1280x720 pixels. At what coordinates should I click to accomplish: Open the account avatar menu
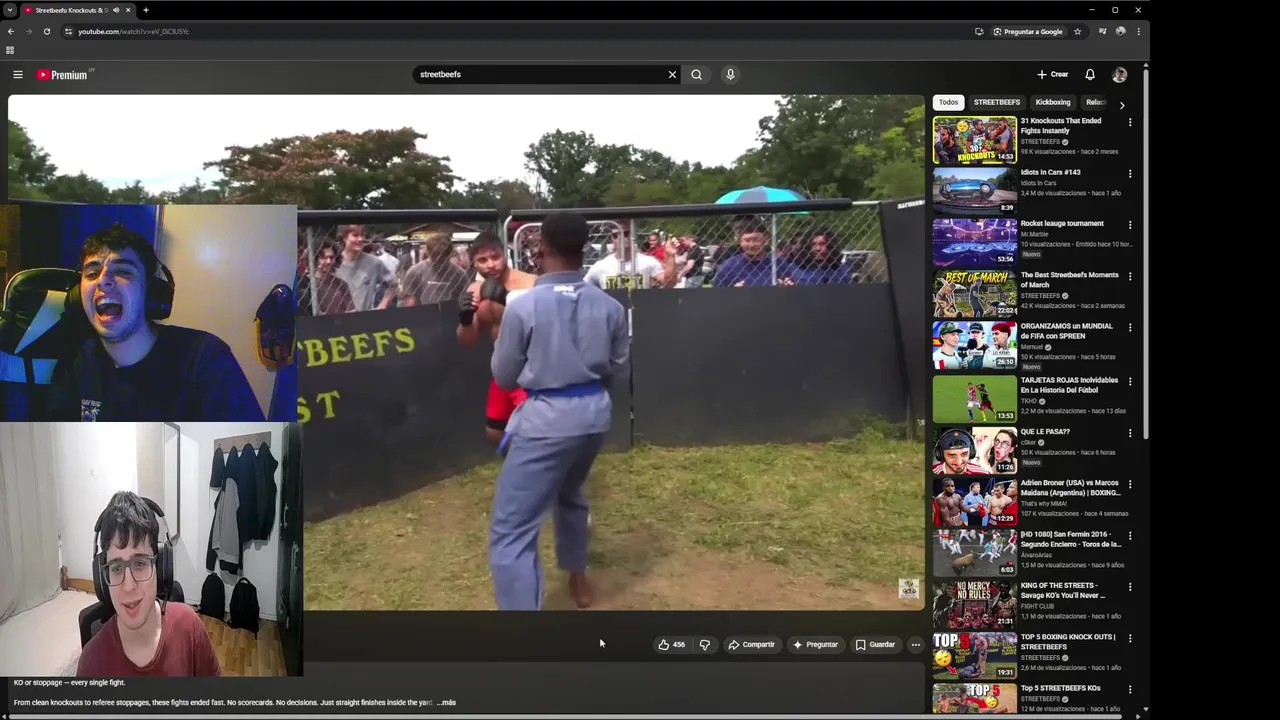pos(1119,74)
